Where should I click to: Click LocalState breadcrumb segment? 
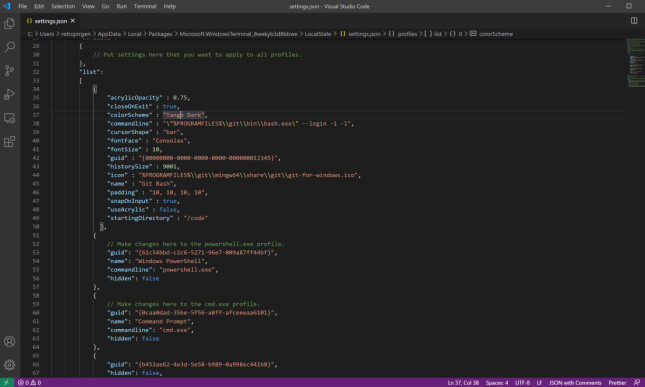(x=318, y=34)
